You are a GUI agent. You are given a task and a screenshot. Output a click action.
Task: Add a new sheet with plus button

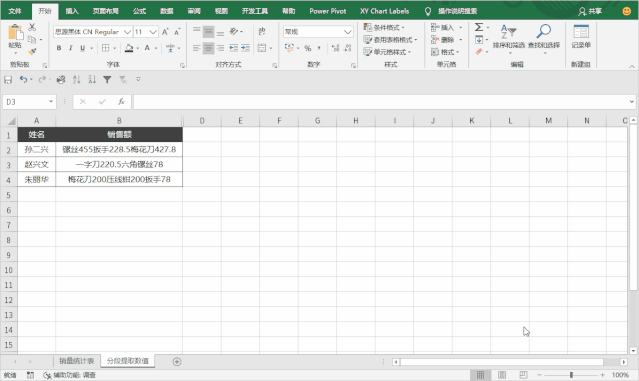point(177,361)
